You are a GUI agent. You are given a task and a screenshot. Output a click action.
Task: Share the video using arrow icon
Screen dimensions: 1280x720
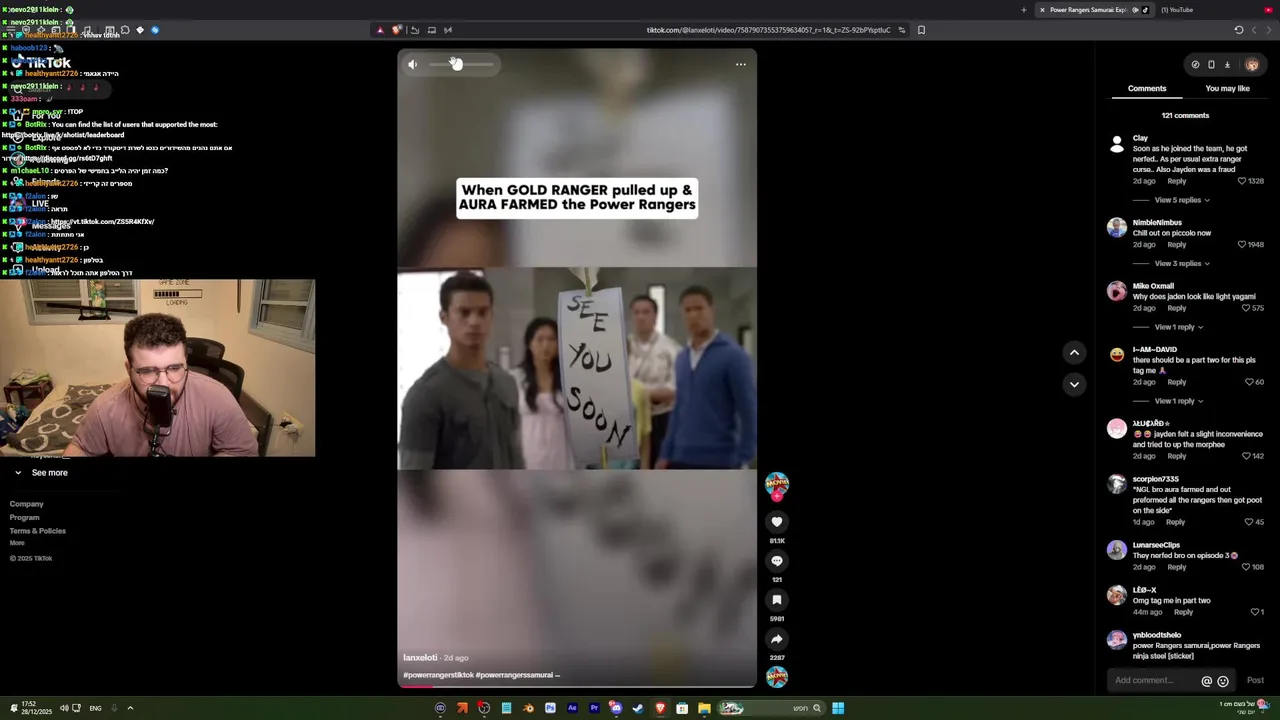point(777,639)
